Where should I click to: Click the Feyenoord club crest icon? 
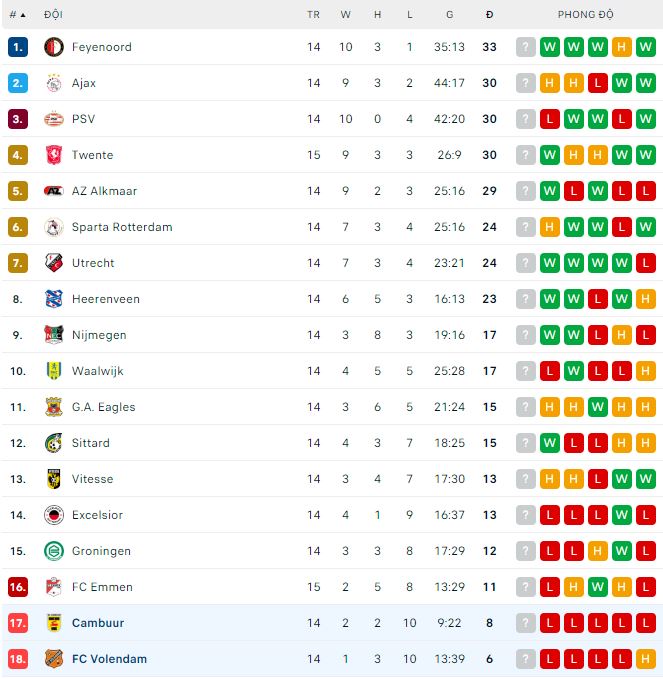coord(54,47)
